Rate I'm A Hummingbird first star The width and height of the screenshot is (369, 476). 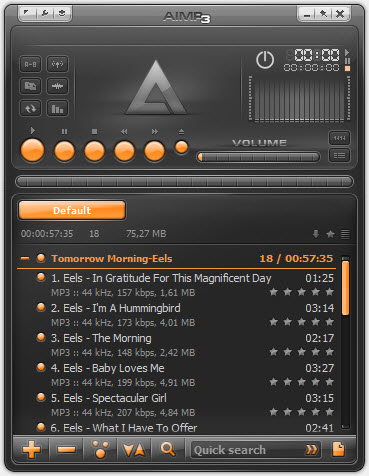[273, 322]
